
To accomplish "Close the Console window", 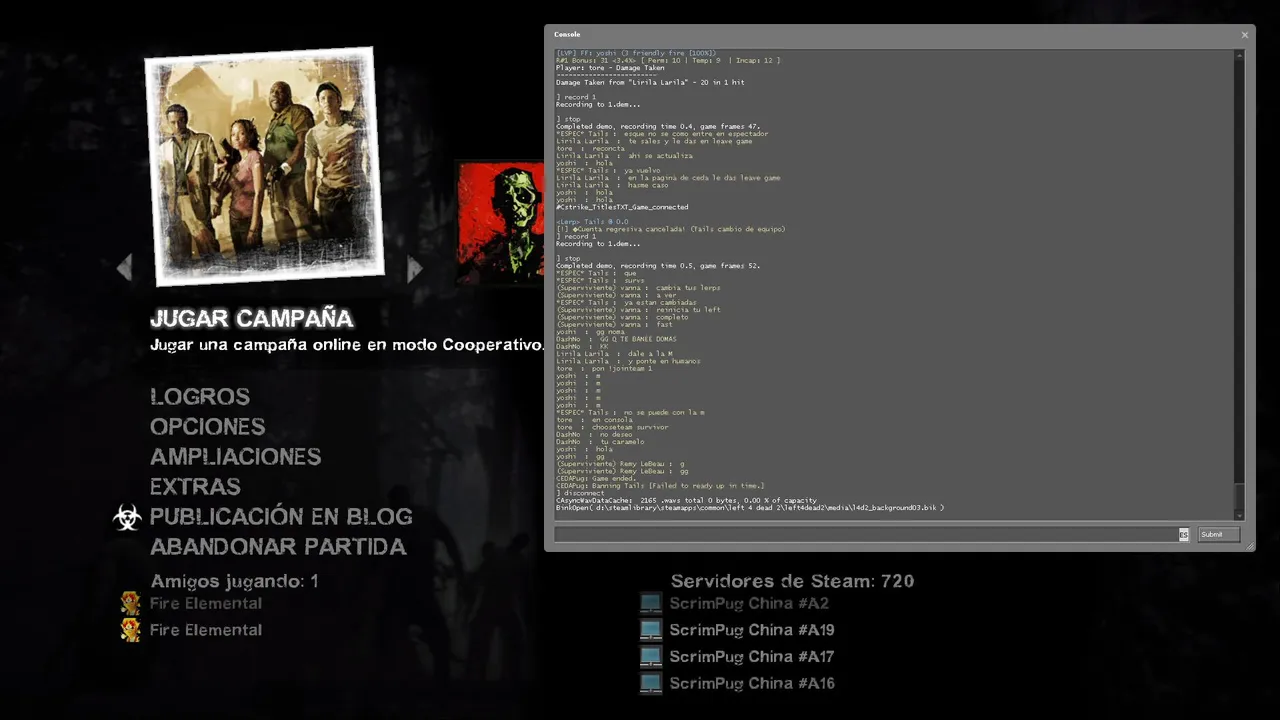I will click(1245, 35).
